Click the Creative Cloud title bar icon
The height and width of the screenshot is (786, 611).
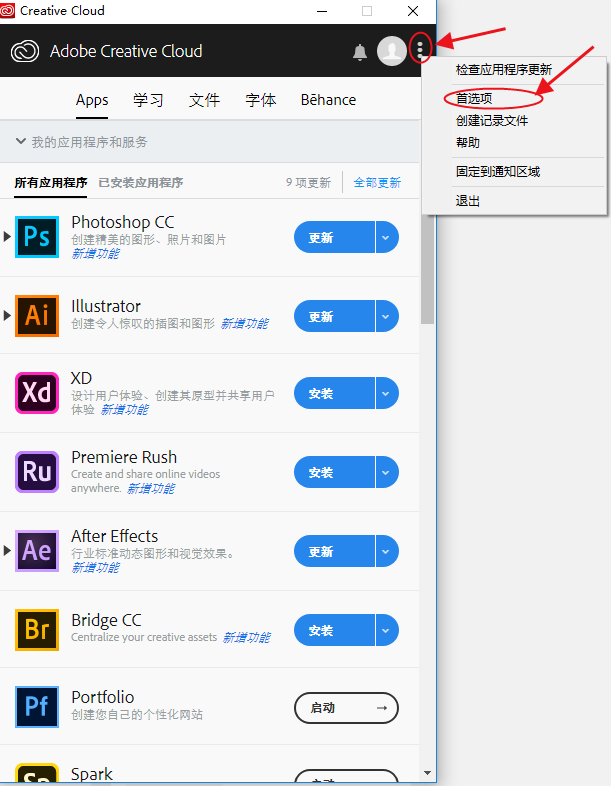pos(8,10)
